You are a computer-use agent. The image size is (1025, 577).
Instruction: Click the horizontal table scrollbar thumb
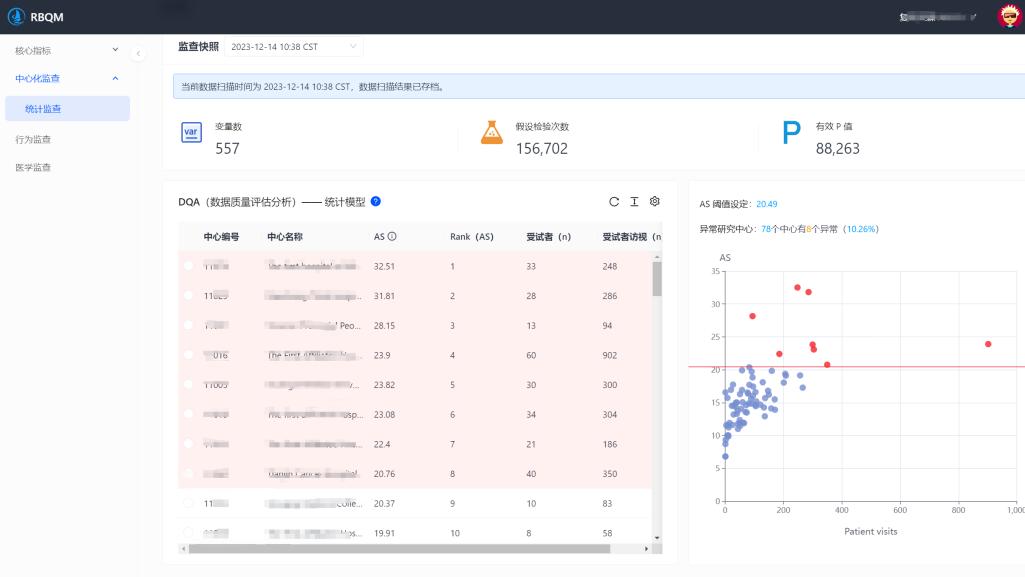point(399,549)
